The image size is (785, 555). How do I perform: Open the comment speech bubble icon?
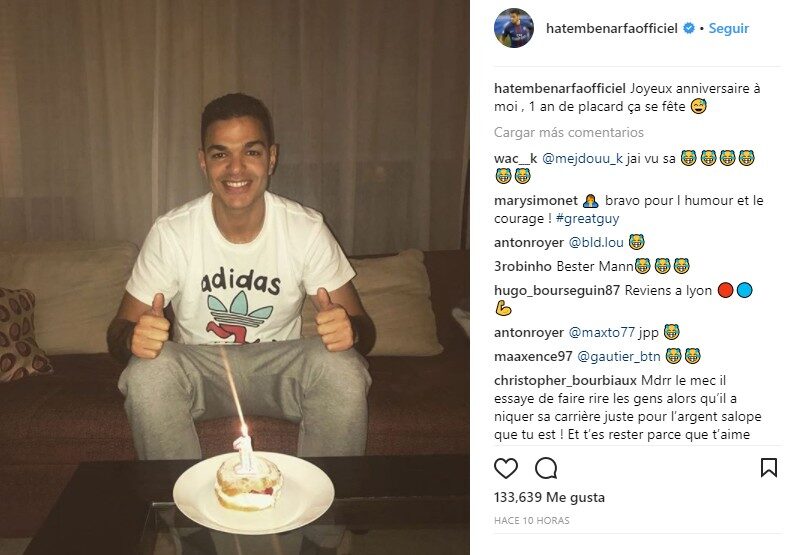[x=546, y=468]
